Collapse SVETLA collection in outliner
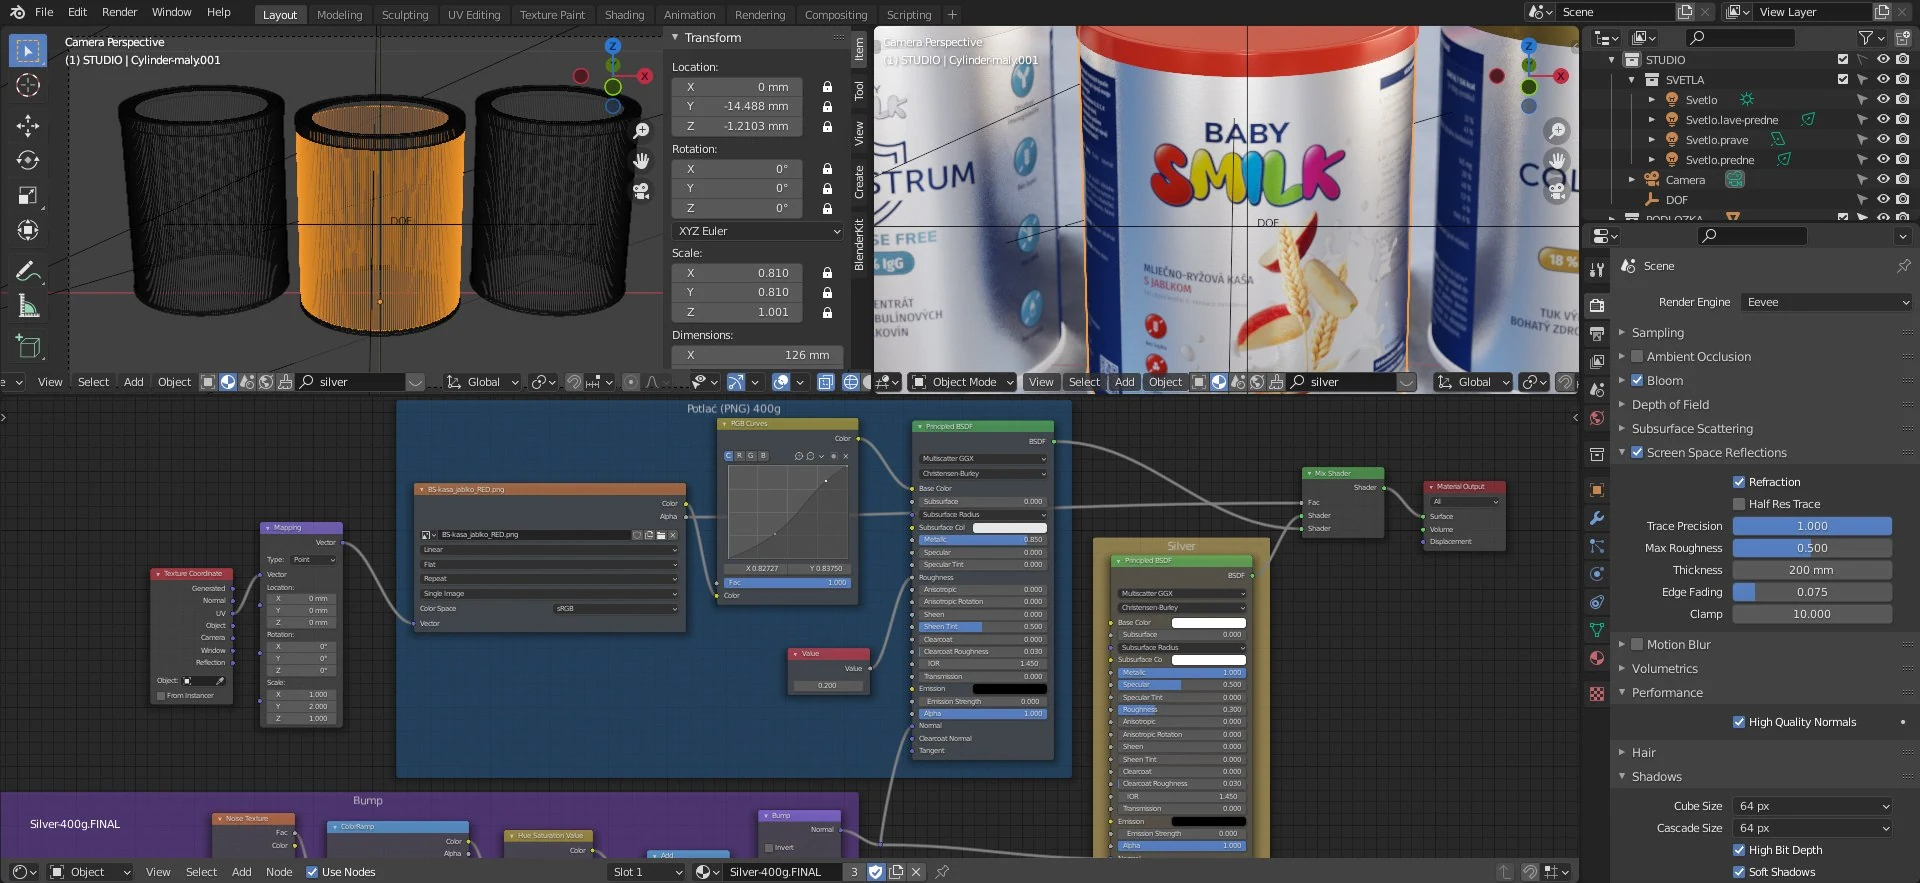This screenshot has height=883, width=1920. (x=1631, y=79)
